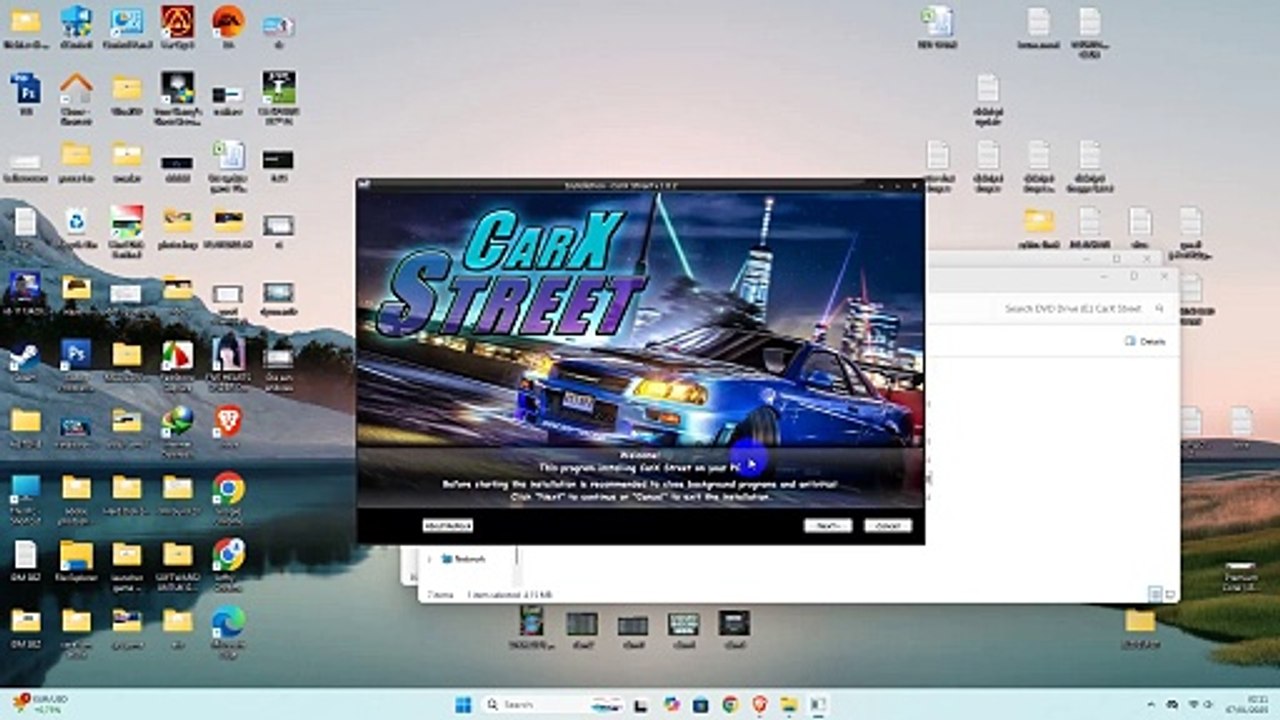
Task: Open the EA app desktop shortcut
Action: [x=228, y=25]
